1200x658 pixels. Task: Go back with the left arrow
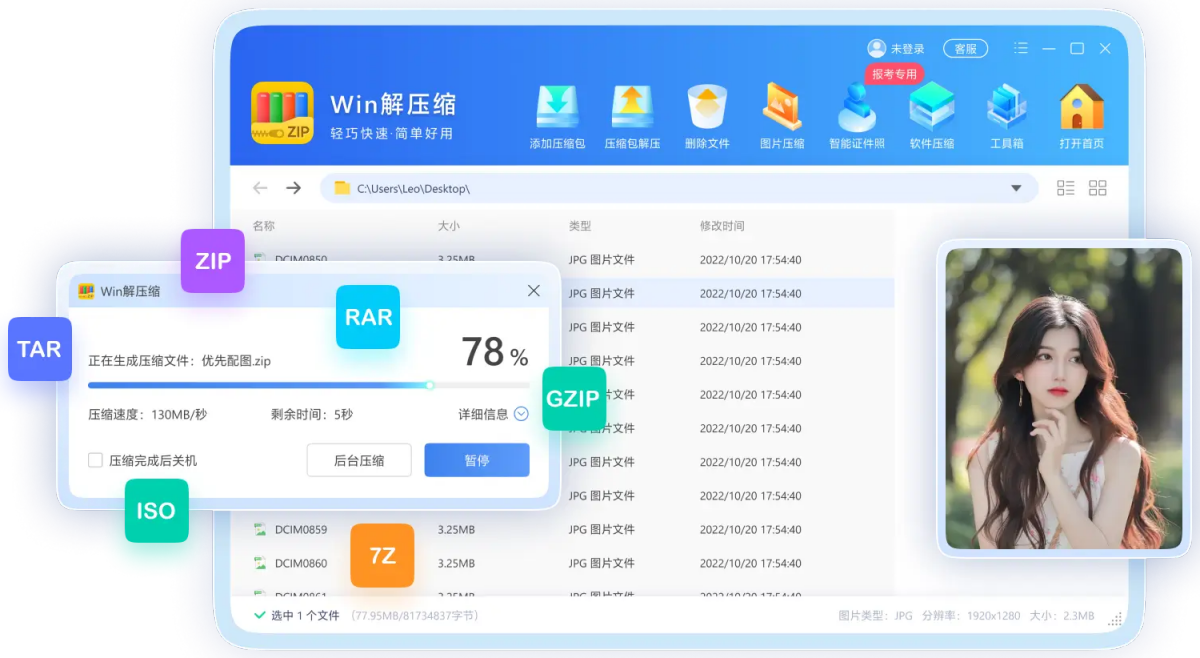(260, 188)
